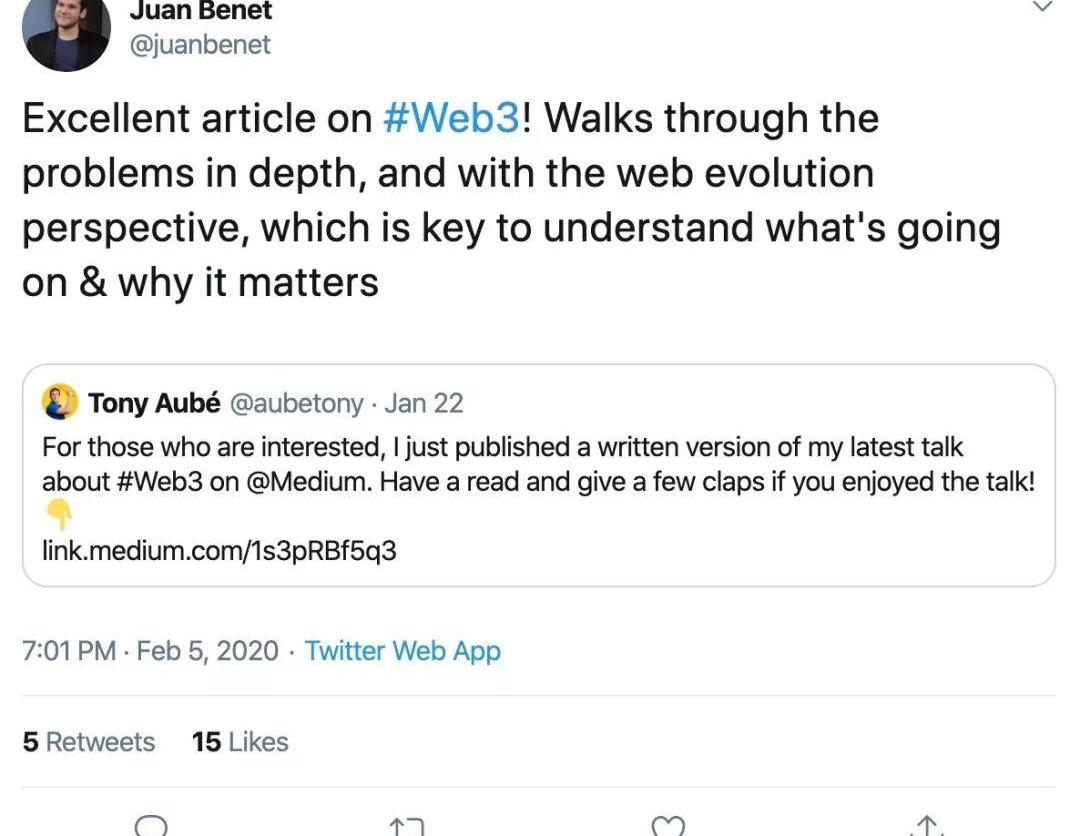The width and height of the screenshot is (1080, 836).
Task: Click Tony Aubé's small avatar in quoted tweet
Action: pyautogui.click(x=60, y=402)
